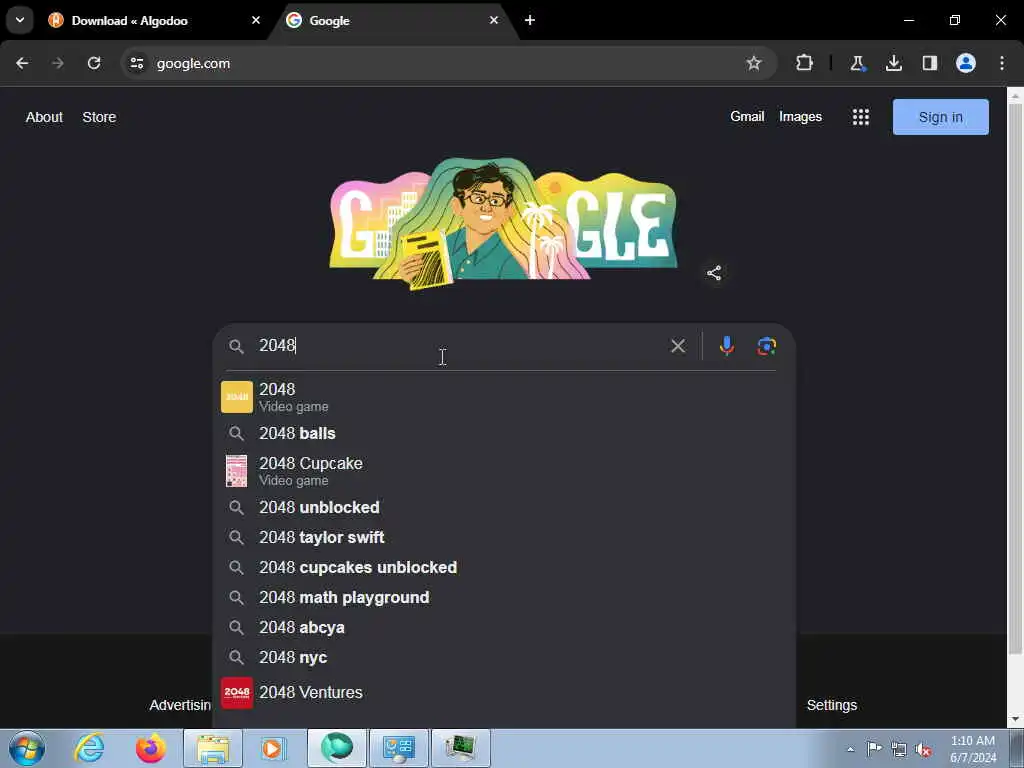Choose the 2048 Cupcake suggestion

tap(504, 471)
